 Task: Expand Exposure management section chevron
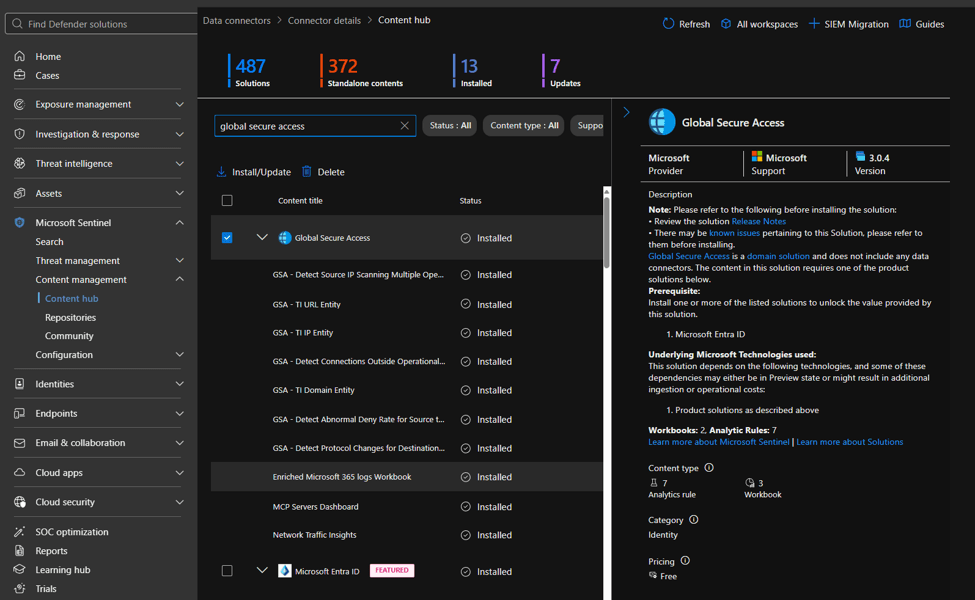[x=180, y=104]
